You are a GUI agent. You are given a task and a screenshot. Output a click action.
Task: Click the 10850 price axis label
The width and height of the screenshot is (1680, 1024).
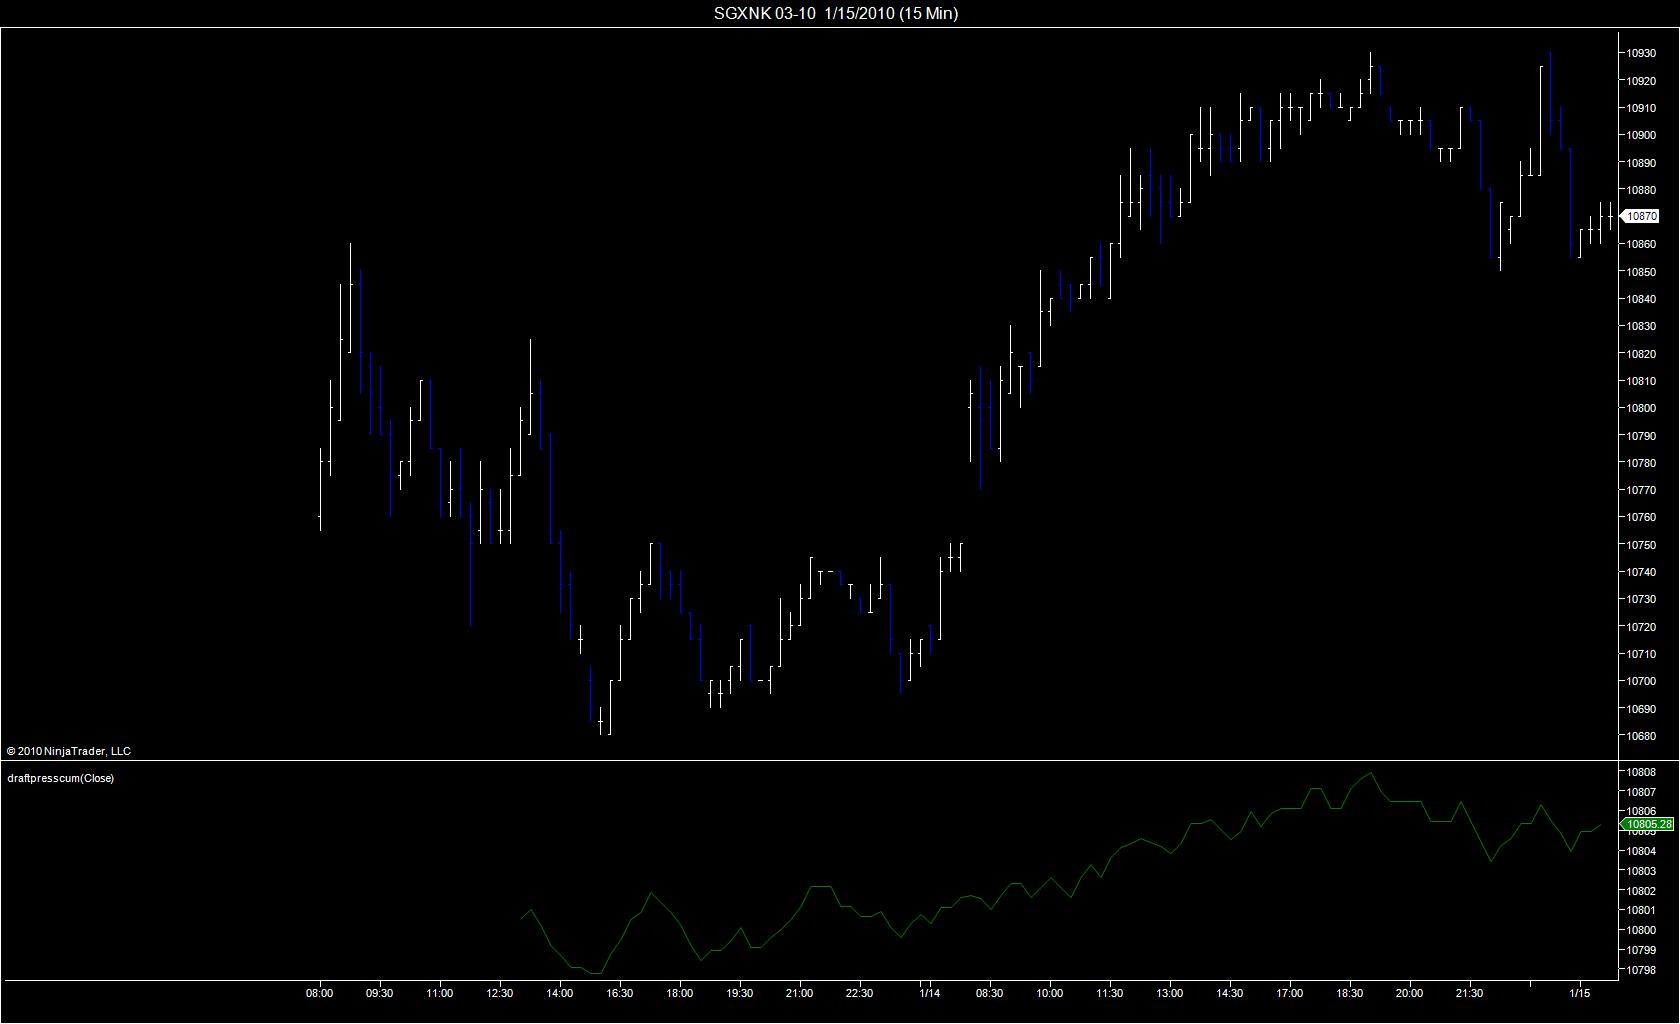1641,272
